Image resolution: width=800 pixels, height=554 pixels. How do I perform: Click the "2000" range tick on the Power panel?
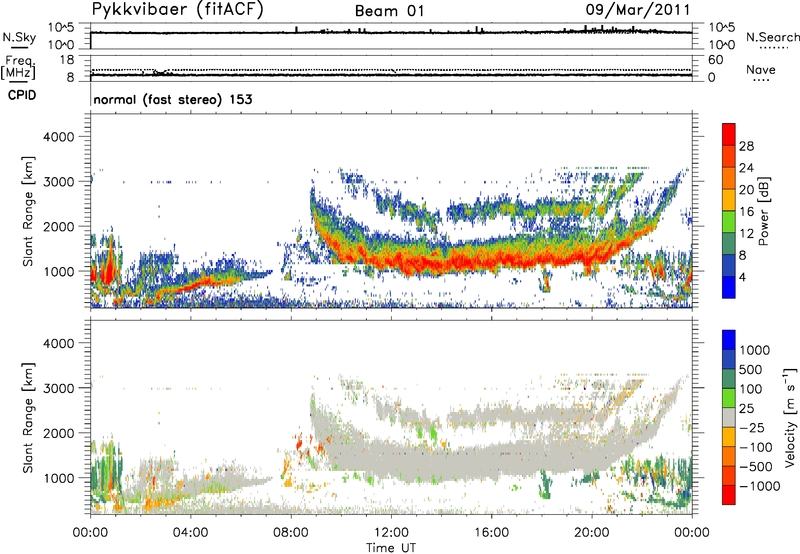click(x=58, y=226)
